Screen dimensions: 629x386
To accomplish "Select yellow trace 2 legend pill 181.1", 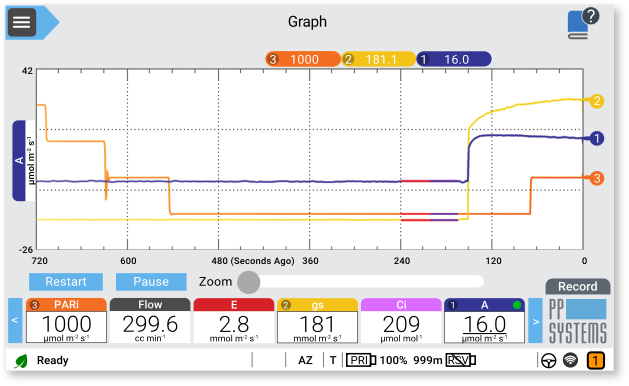I will [378, 59].
